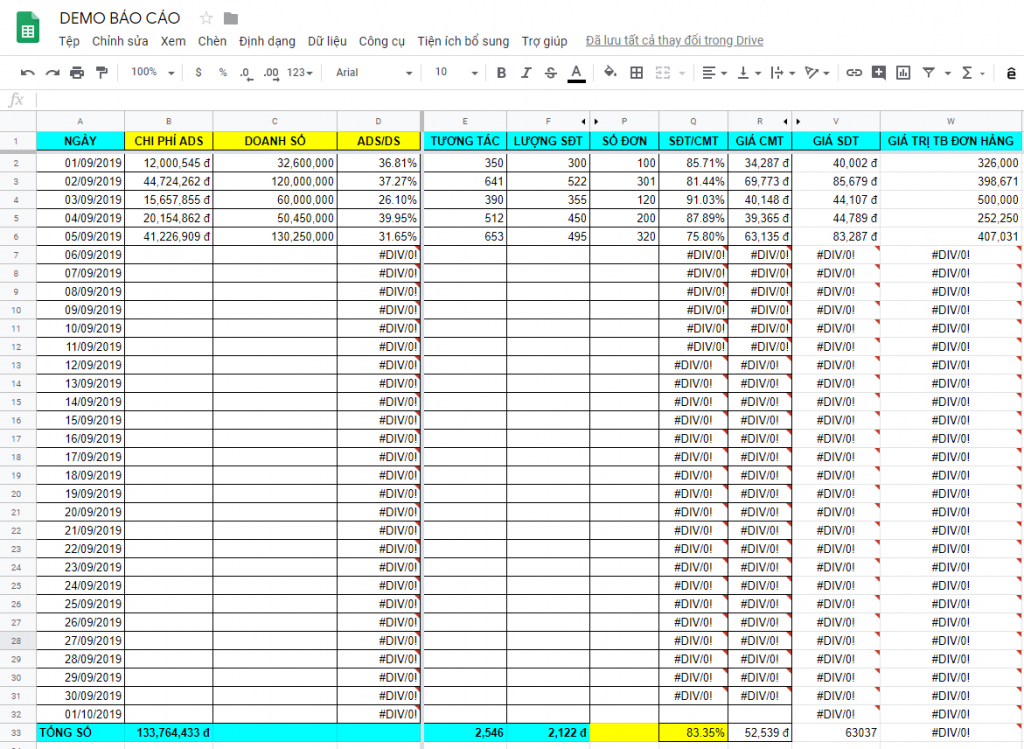Format as currency with $ icon
This screenshot has height=749, width=1024.
[x=199, y=72]
